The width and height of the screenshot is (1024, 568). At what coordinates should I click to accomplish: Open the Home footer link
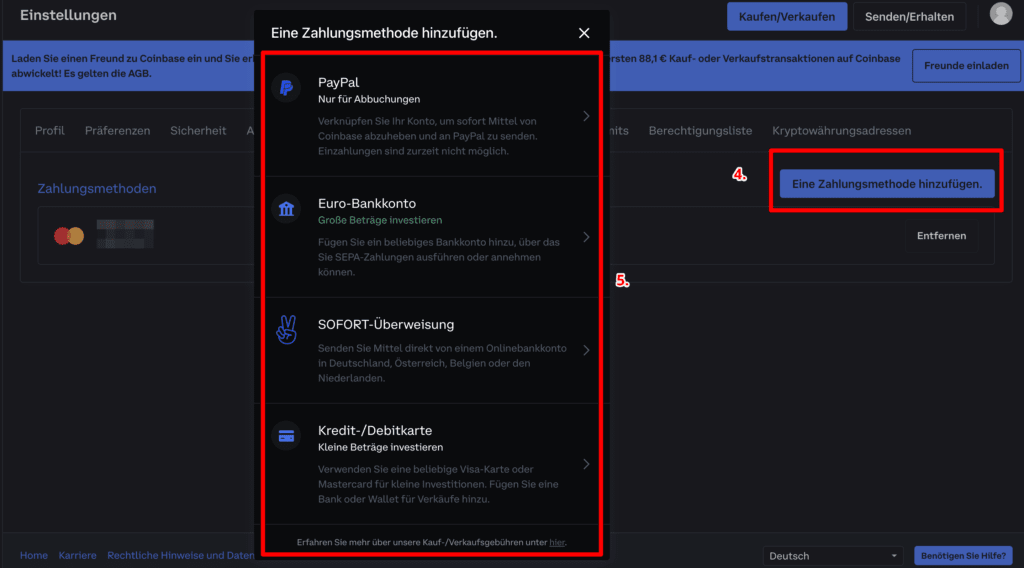[x=33, y=555]
